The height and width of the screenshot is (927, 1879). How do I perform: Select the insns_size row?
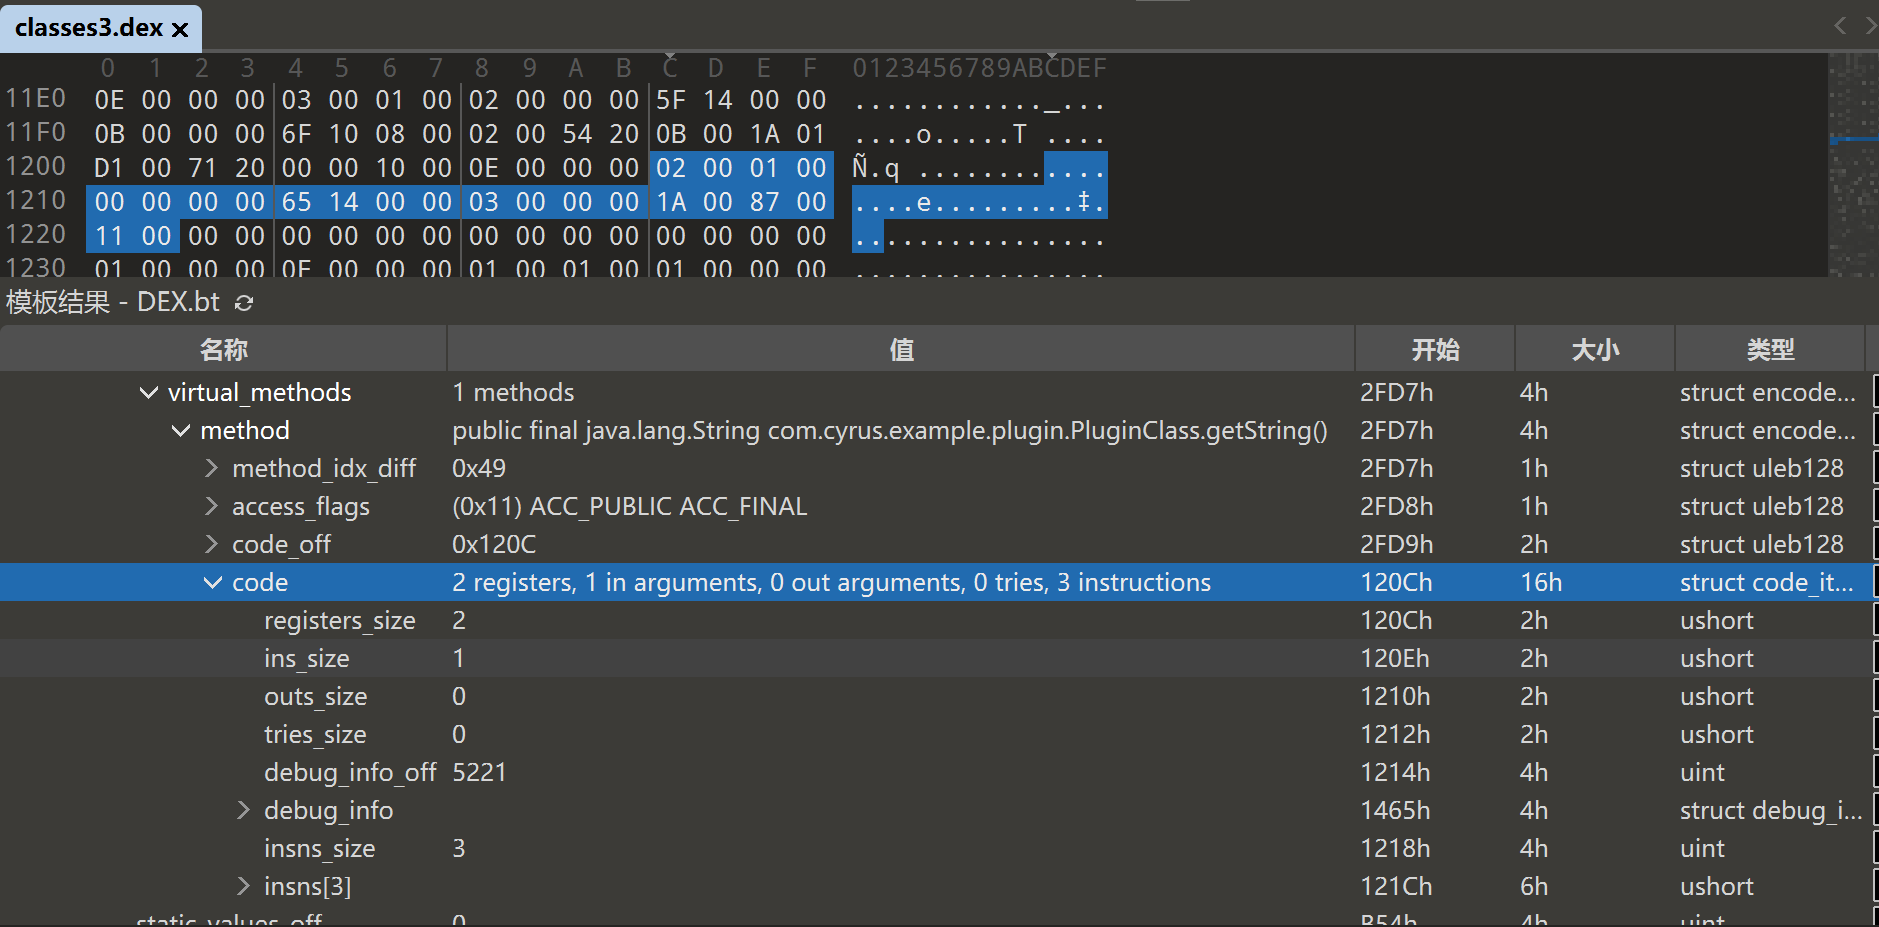tap(935, 848)
